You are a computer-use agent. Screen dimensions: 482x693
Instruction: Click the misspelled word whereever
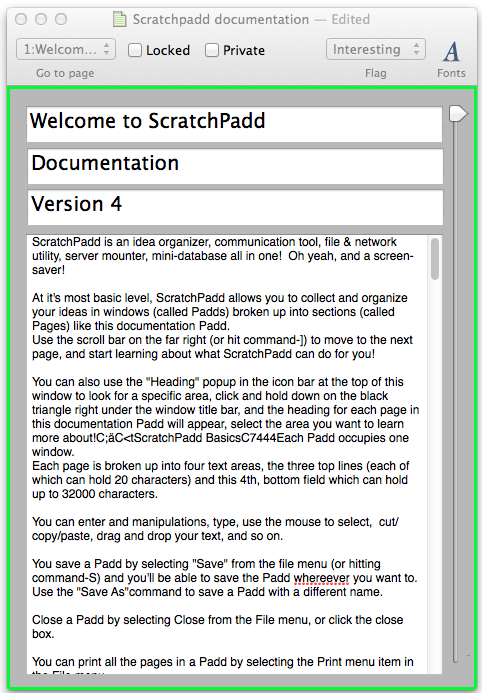click(x=321, y=578)
